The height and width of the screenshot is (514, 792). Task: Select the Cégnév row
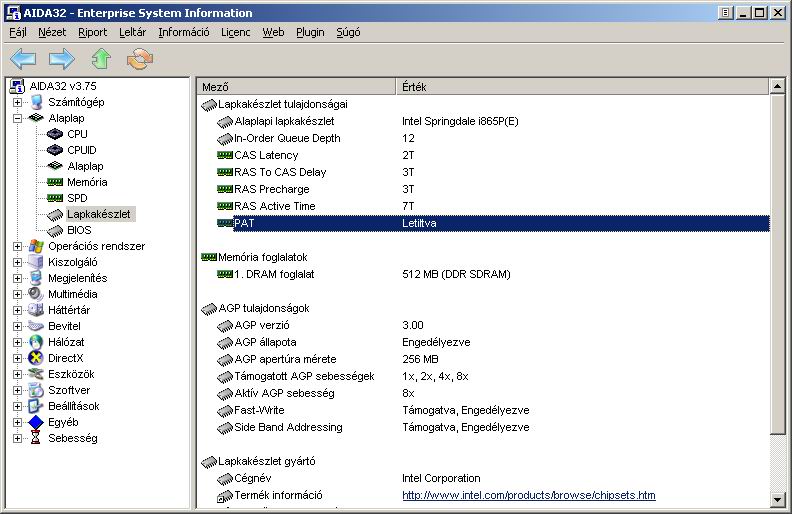coord(493,478)
